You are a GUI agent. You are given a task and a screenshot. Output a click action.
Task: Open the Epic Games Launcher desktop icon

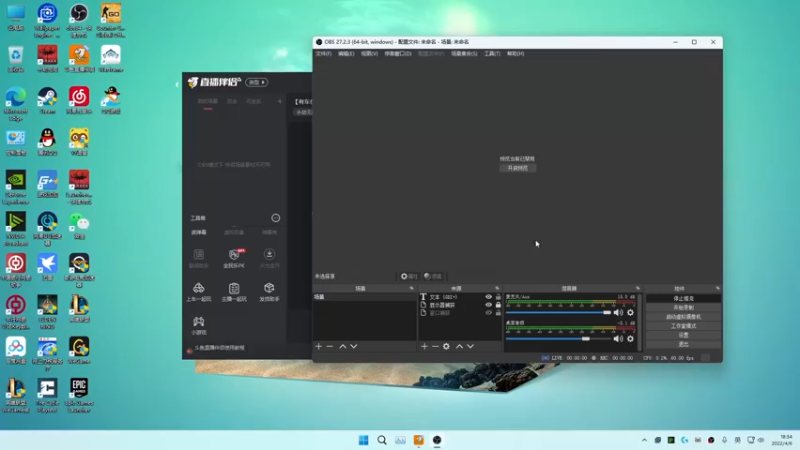pos(79,395)
